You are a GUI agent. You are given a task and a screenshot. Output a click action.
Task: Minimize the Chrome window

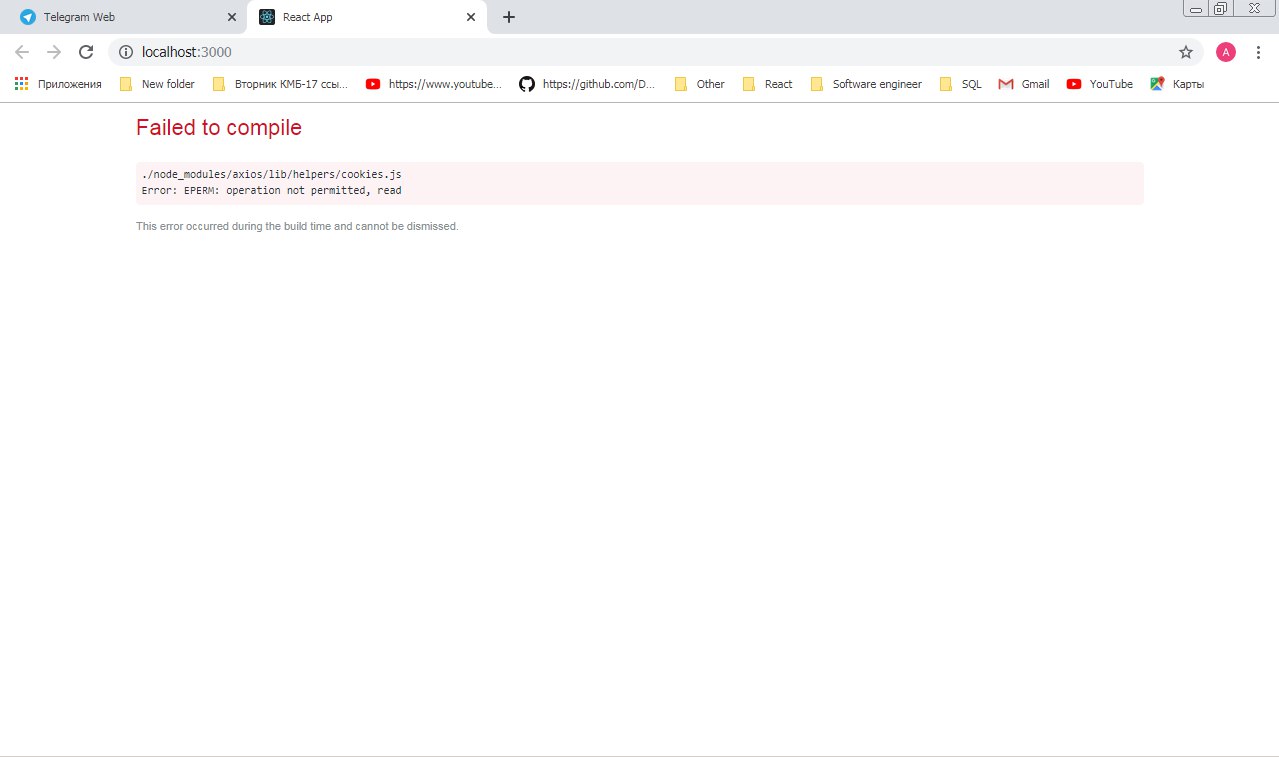1195,9
